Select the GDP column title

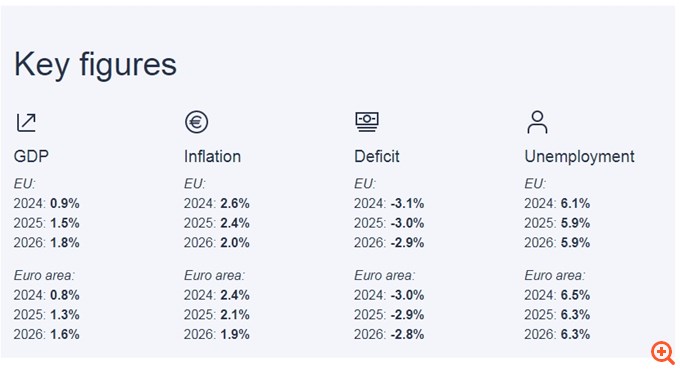pyautogui.click(x=31, y=156)
